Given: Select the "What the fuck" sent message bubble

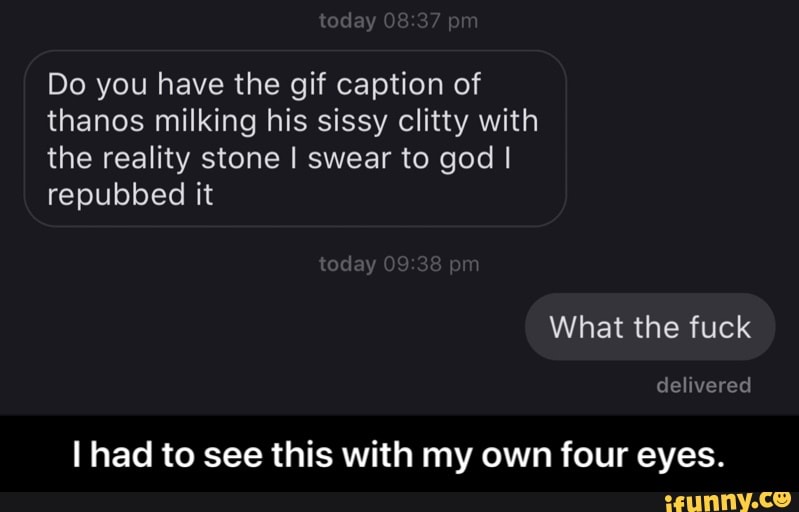Looking at the screenshot, I should tap(650, 327).
